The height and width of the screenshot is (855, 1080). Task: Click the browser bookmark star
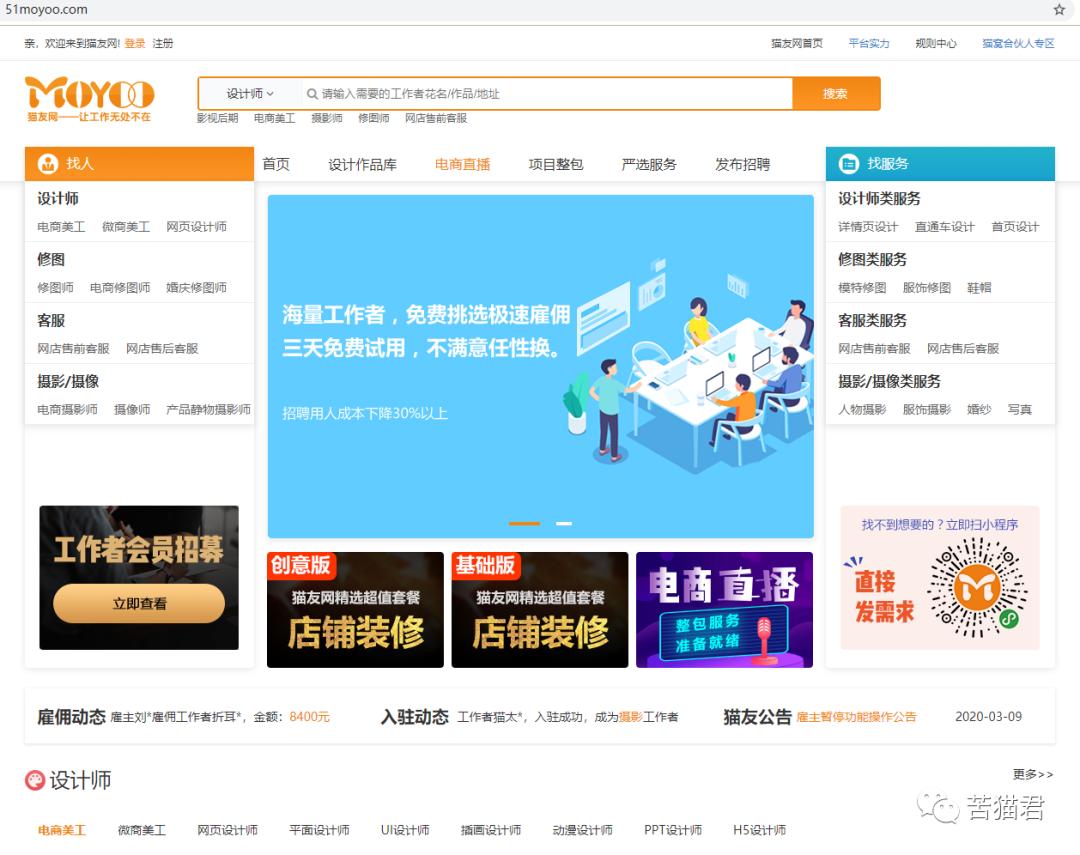coord(1058,9)
